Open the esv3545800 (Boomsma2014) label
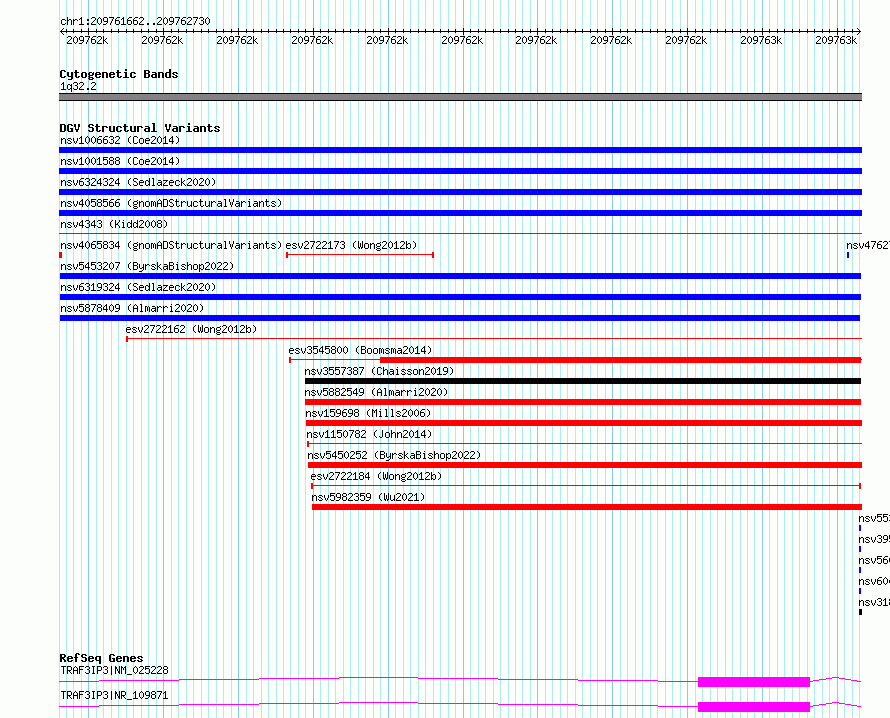Viewport: 890px width, 718px height. pyautogui.click(x=360, y=350)
